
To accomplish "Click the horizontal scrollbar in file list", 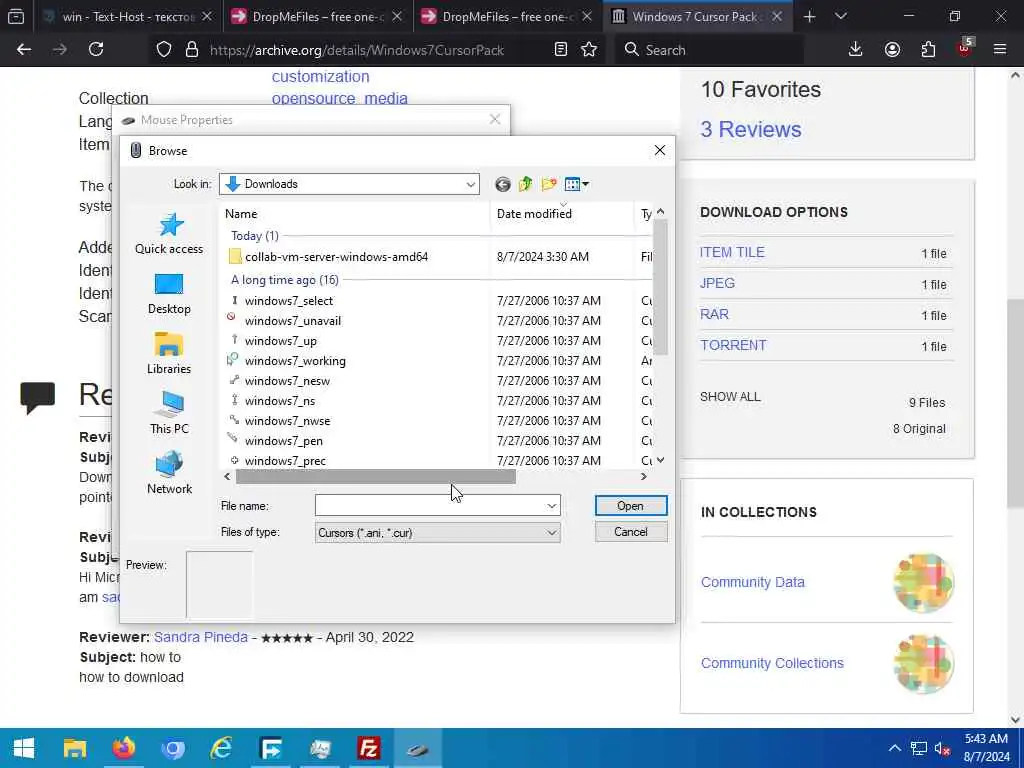I will (x=376, y=477).
